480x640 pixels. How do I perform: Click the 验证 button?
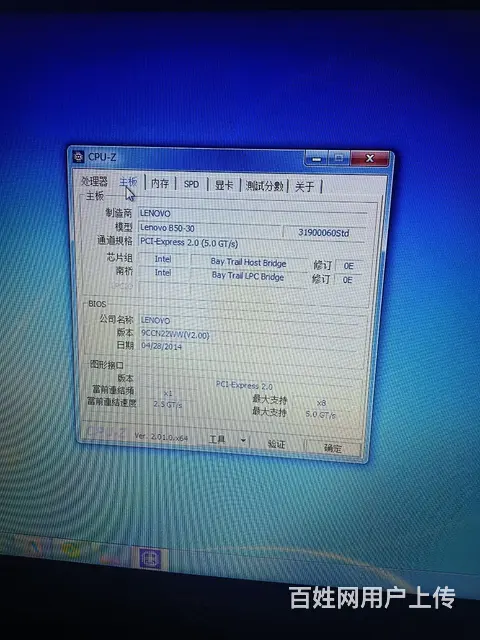[277, 444]
